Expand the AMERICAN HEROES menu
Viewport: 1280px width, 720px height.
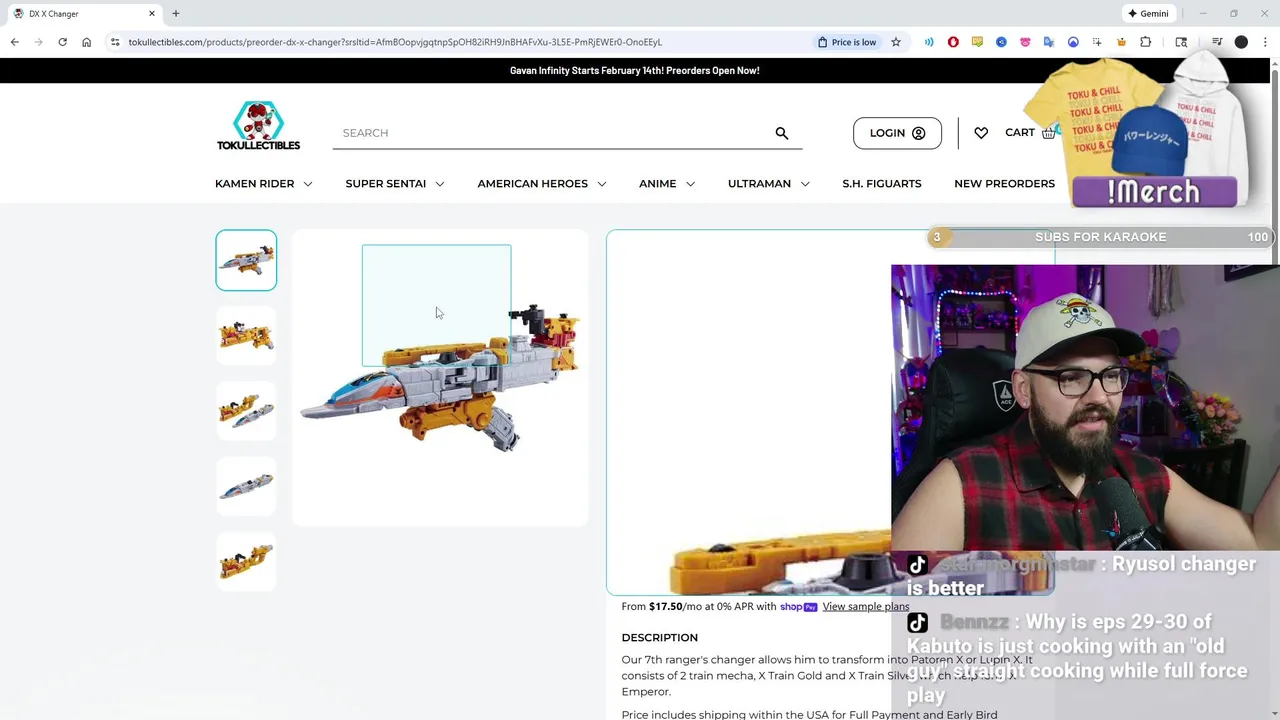pos(542,184)
